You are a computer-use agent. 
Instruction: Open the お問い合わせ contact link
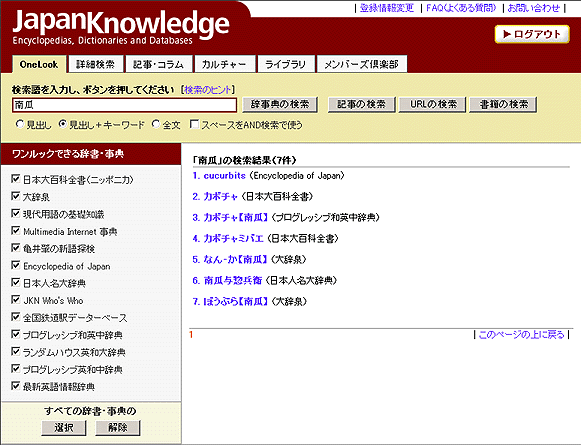pos(533,8)
